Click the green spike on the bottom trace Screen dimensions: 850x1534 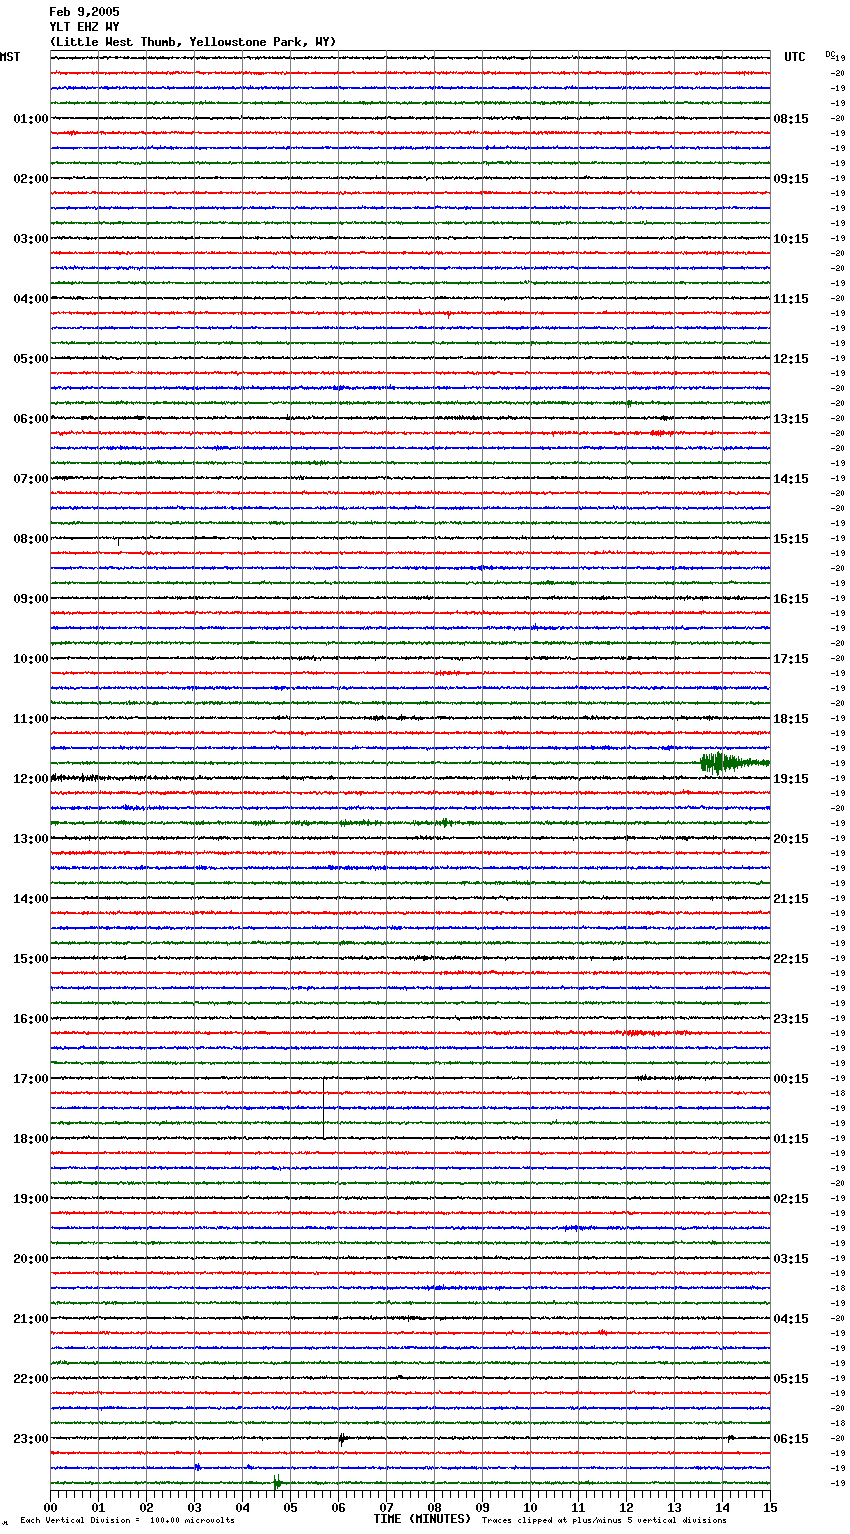click(x=277, y=1482)
